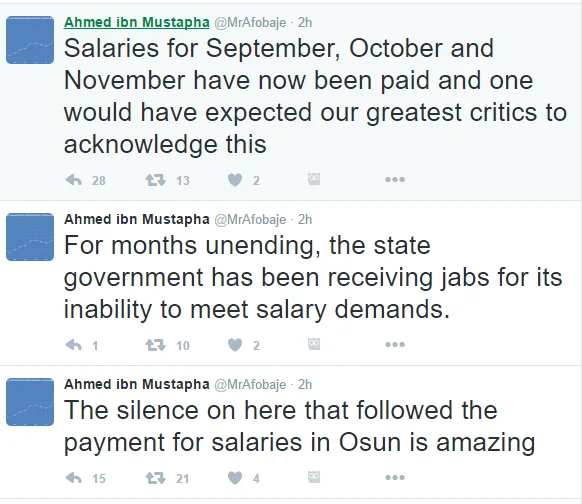This screenshot has width=582, height=504.
Task: Click owl icon on Osun salaries tweet
Action: click(314, 477)
